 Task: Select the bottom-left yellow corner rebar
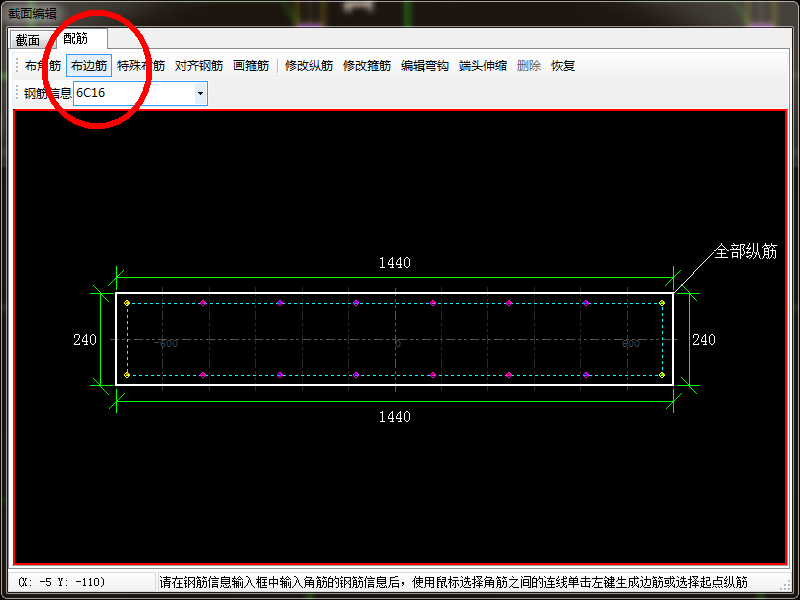[x=127, y=375]
